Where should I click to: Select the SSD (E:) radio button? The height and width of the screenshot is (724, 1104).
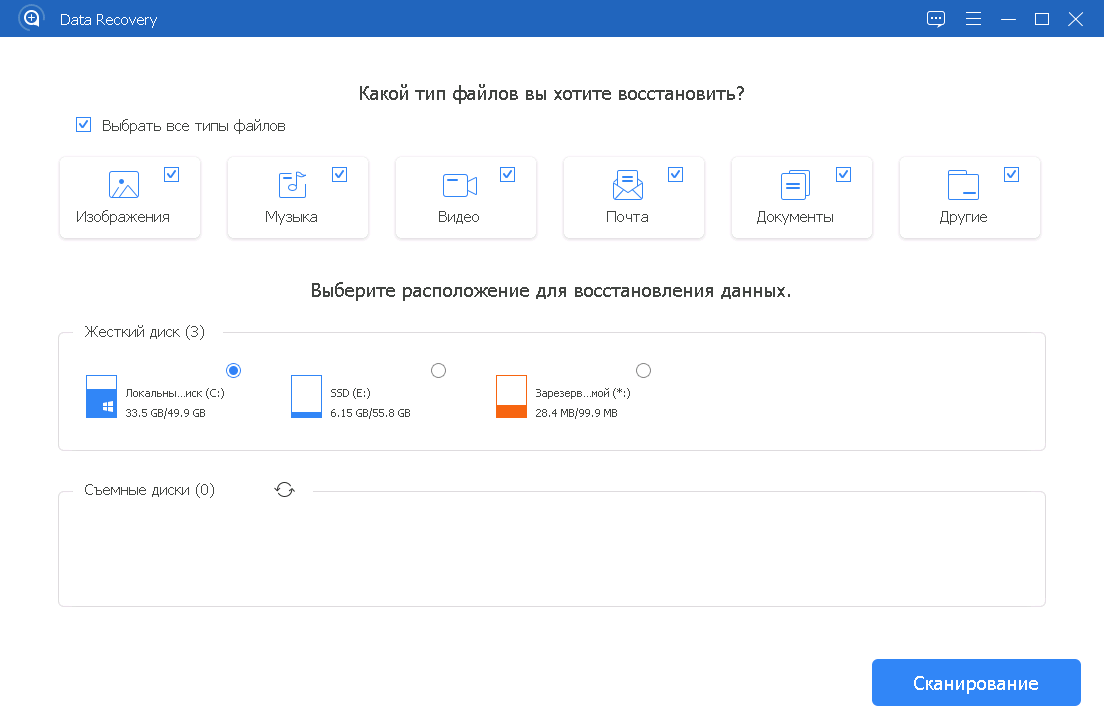438,370
